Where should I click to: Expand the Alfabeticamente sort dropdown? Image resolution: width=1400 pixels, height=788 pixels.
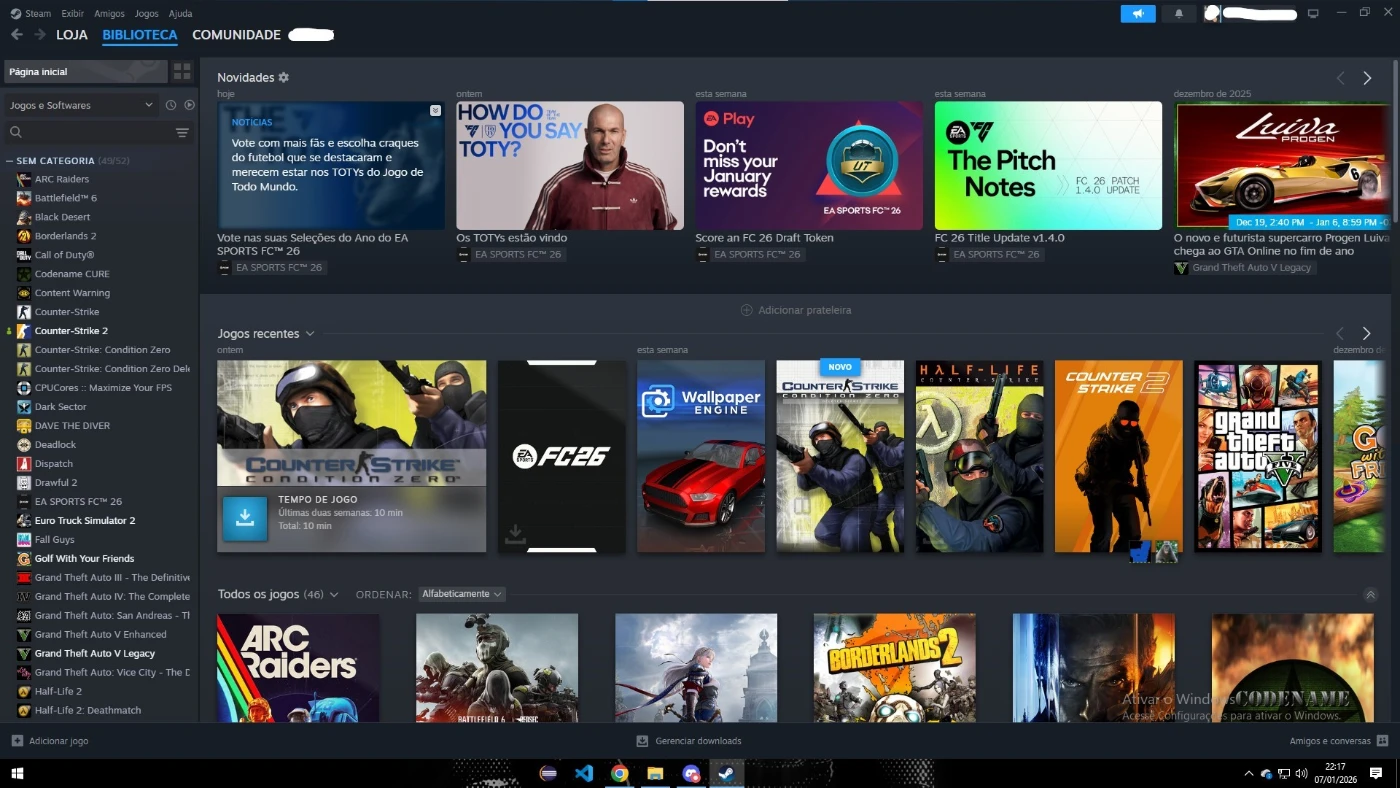462,594
